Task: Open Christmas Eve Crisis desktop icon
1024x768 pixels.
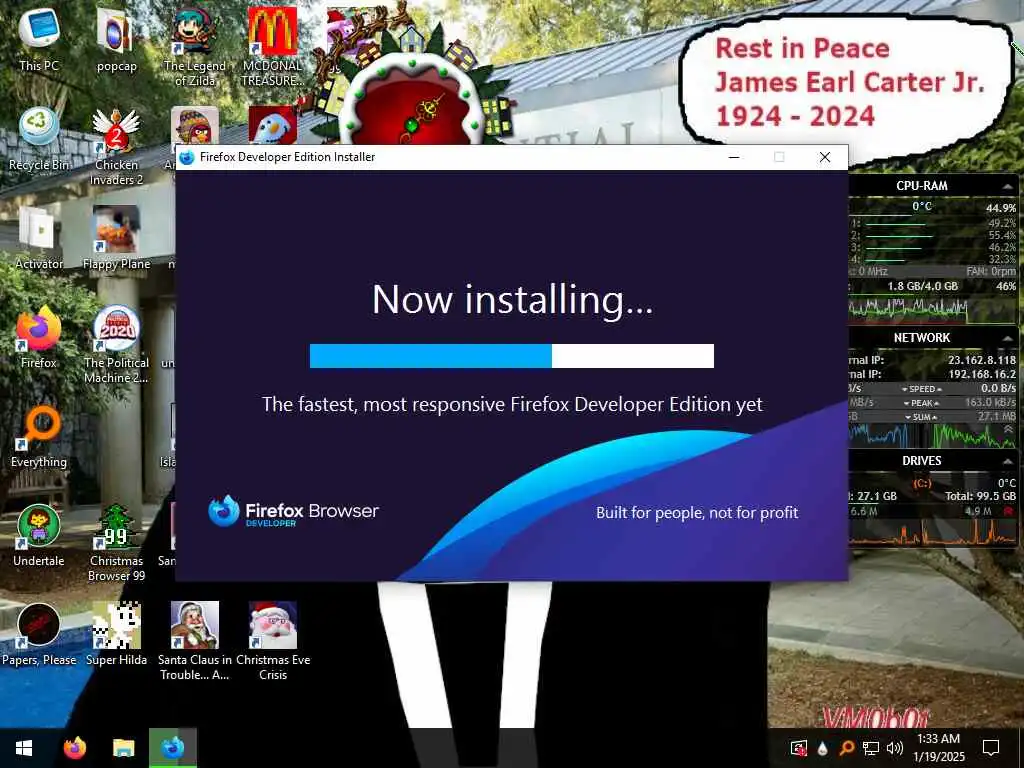Action: click(x=272, y=642)
